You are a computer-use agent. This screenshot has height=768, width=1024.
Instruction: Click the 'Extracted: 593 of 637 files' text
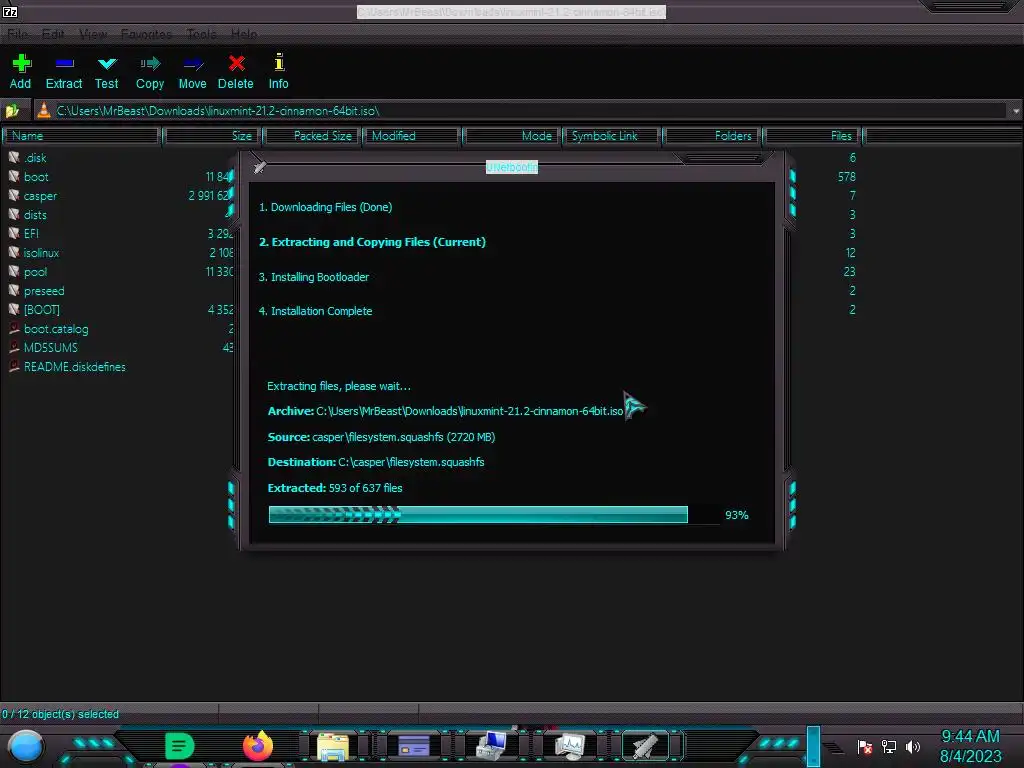[x=335, y=488]
